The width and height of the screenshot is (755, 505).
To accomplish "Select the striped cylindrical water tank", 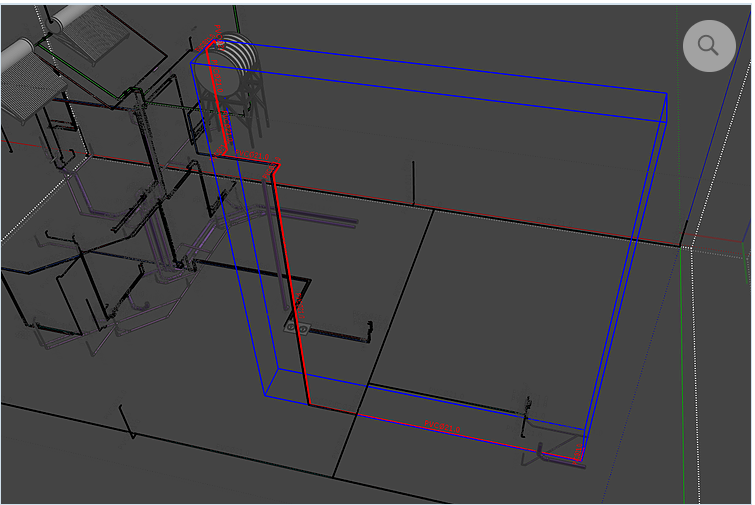I will click(228, 63).
